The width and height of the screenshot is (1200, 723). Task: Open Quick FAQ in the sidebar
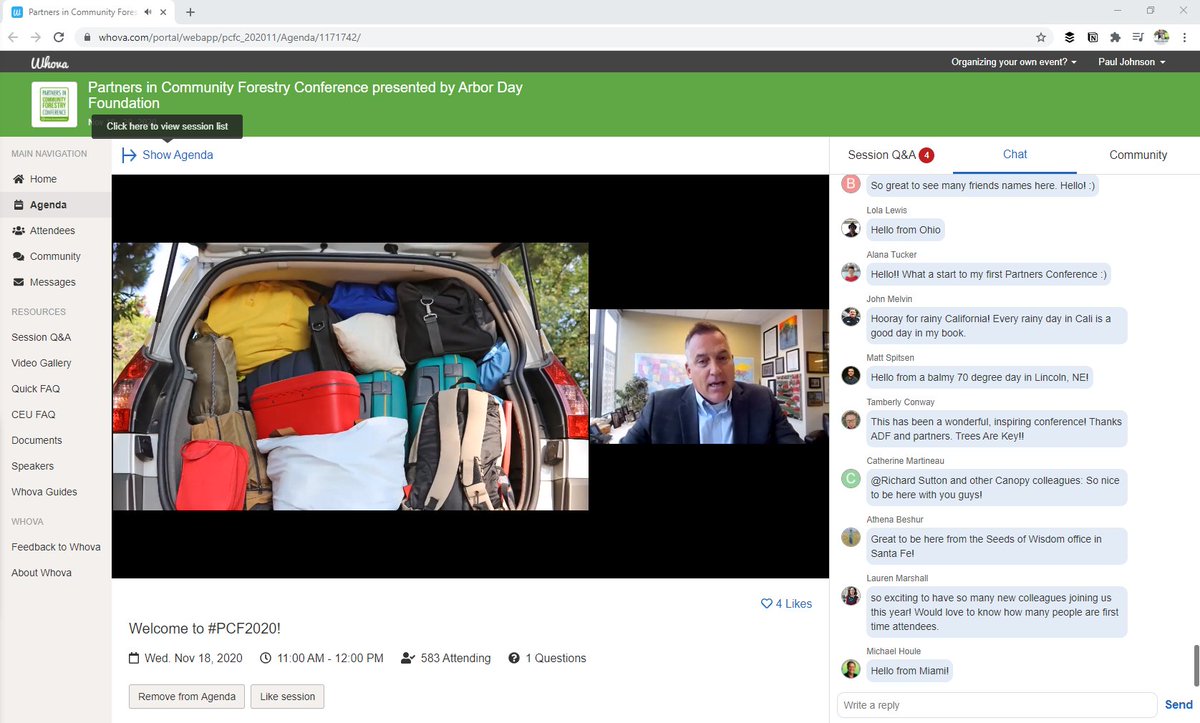click(37, 389)
